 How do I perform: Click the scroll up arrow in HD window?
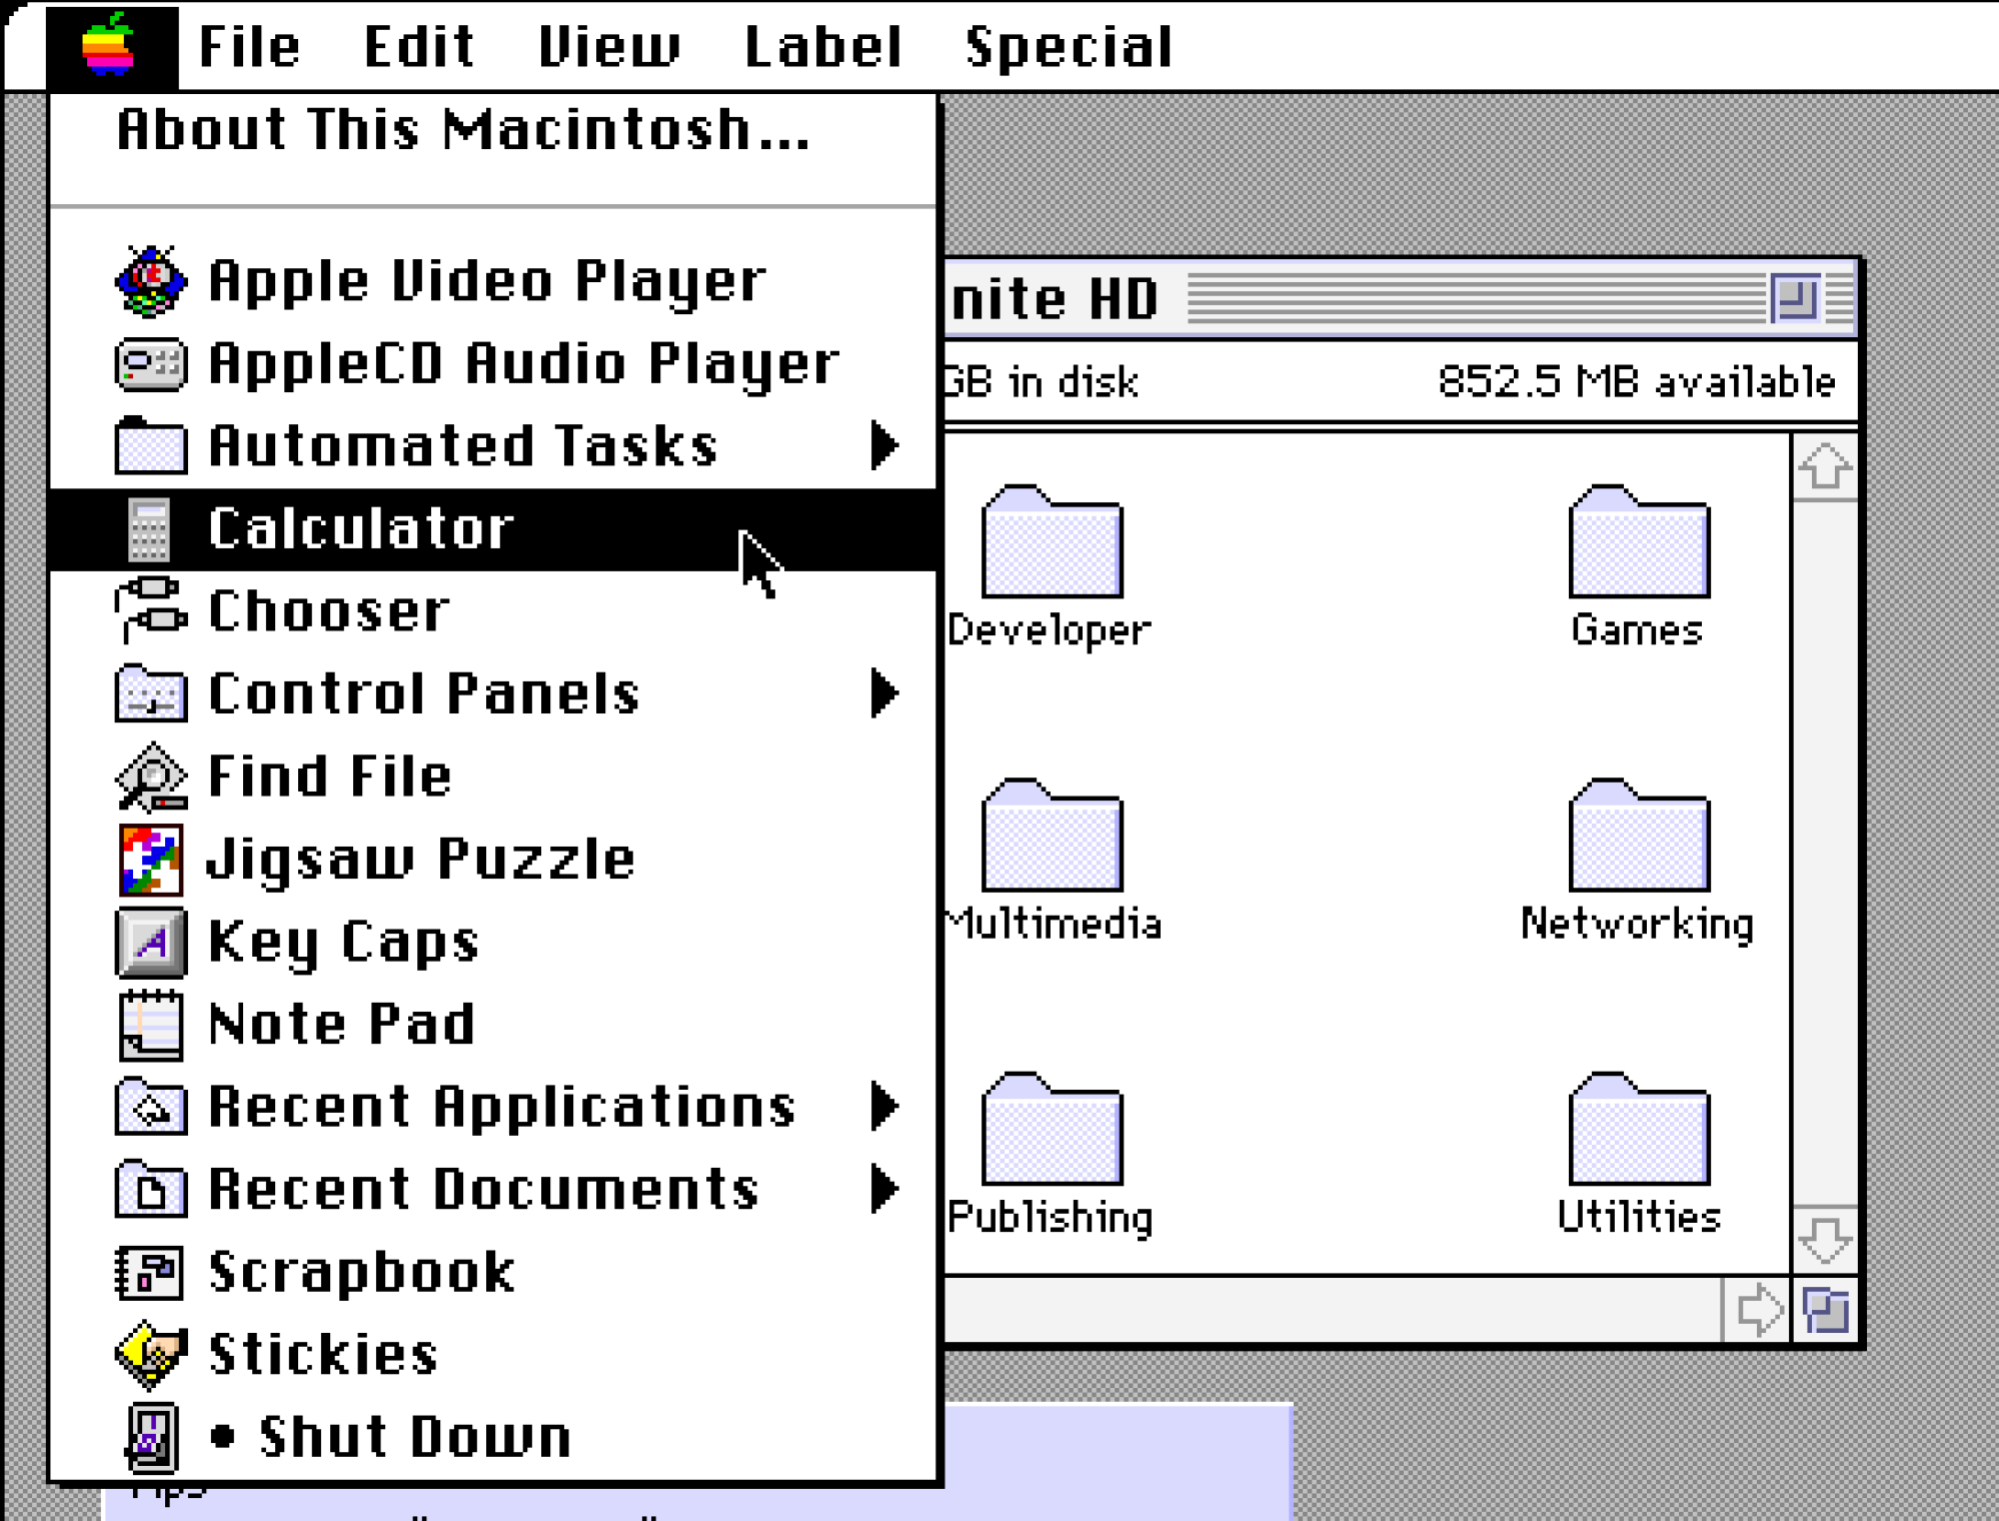(x=1824, y=467)
